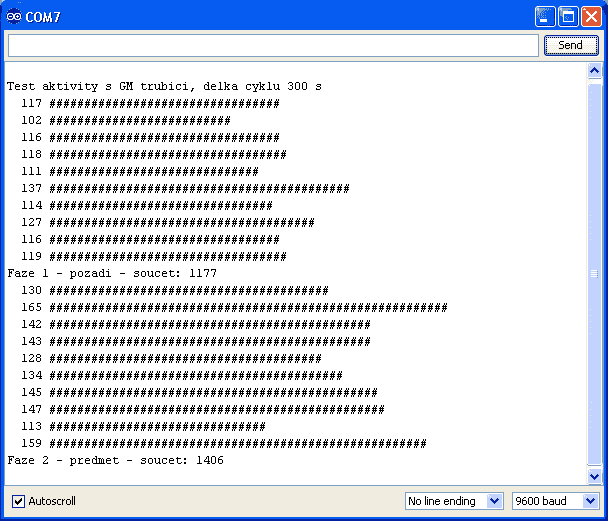
Task: Click the reading value 117
Action: pos(31,103)
